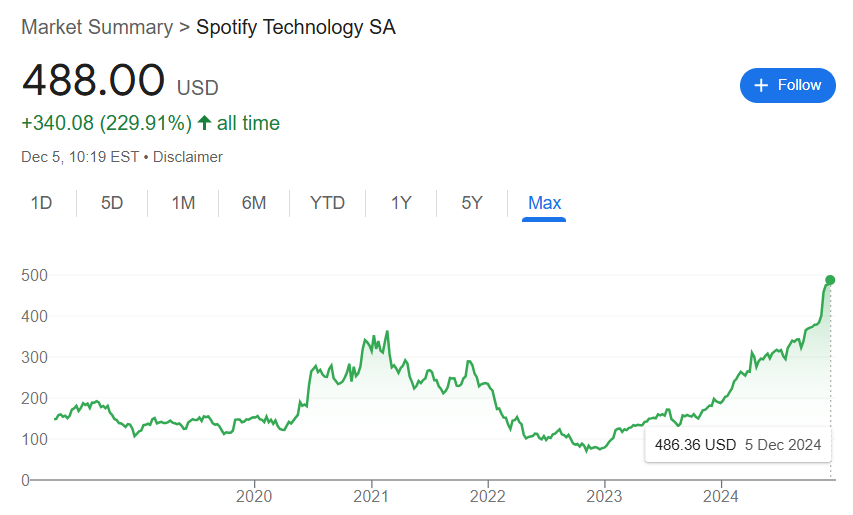Click the 2023 label on the time axis
Image resolution: width=853 pixels, height=515 pixels.
[x=604, y=496]
